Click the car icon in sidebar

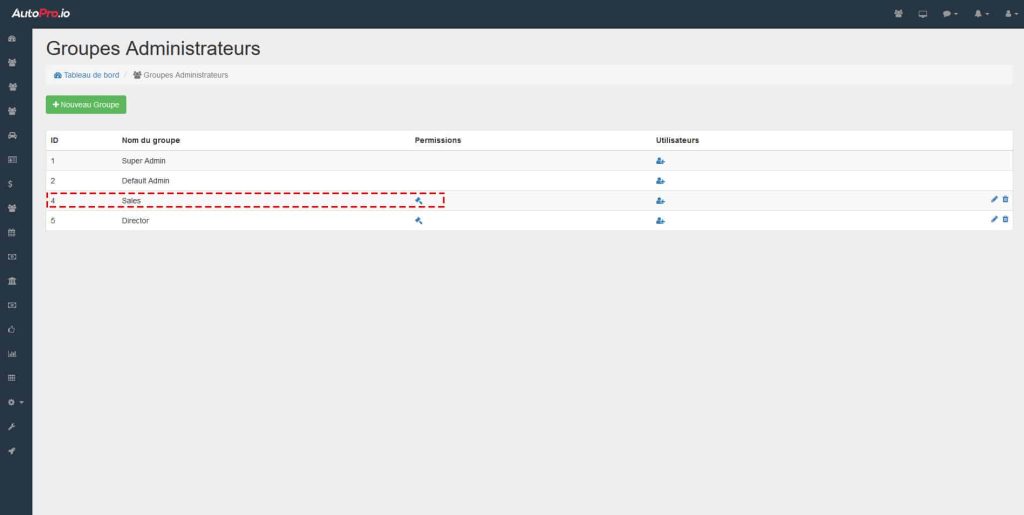12,136
